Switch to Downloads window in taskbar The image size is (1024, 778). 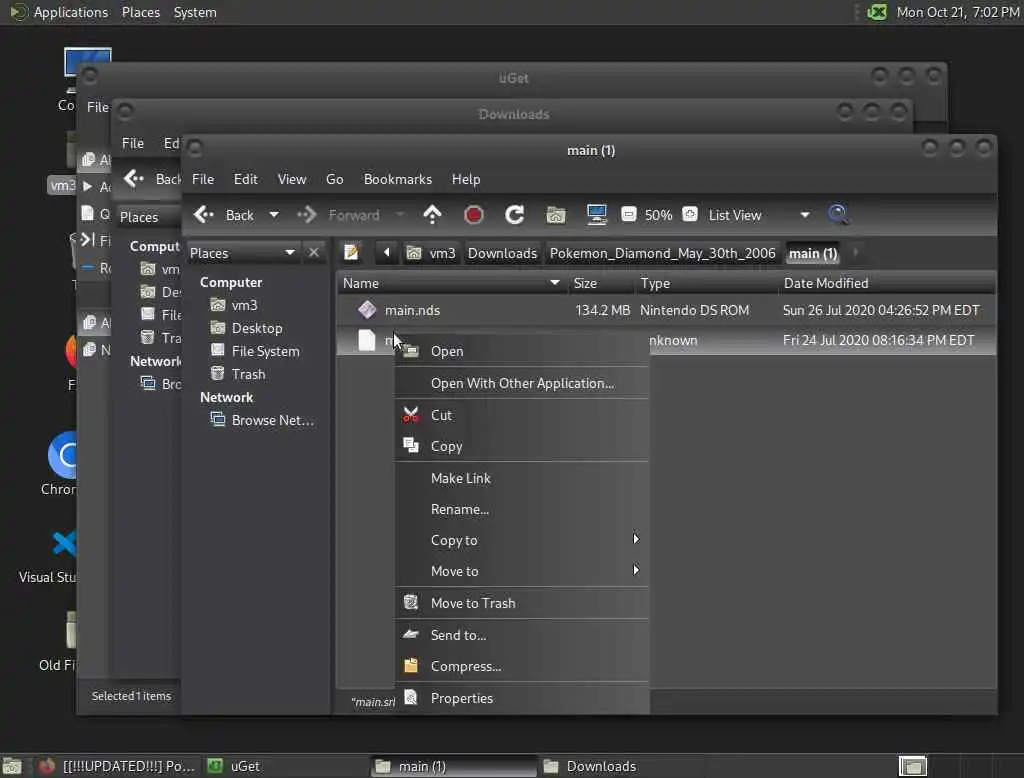tap(623, 766)
